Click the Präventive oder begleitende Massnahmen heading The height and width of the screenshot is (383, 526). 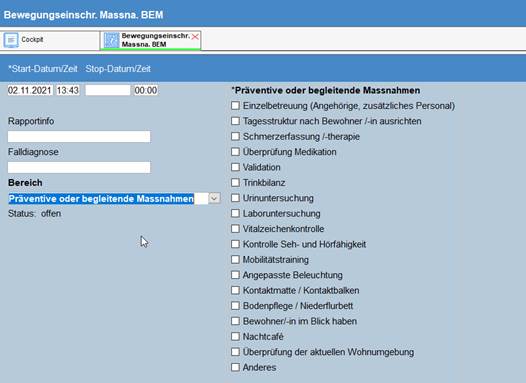(326, 91)
